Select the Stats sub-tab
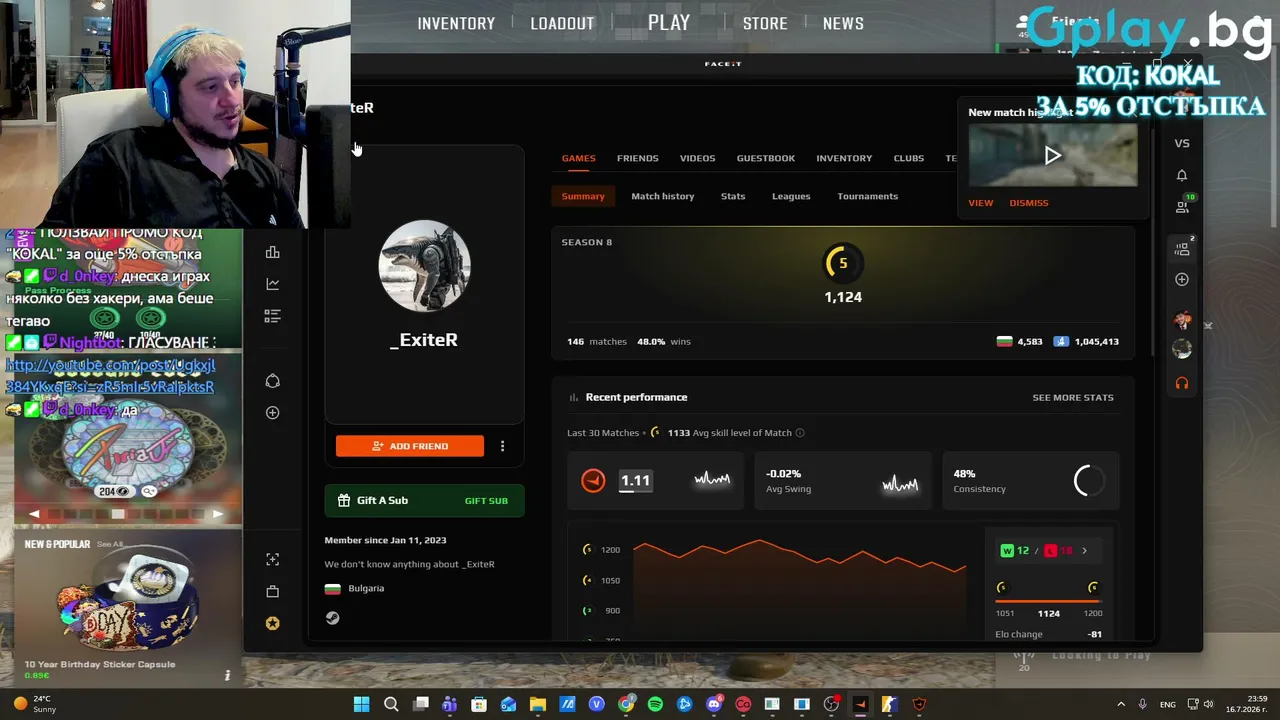The image size is (1280, 720). [x=733, y=196]
